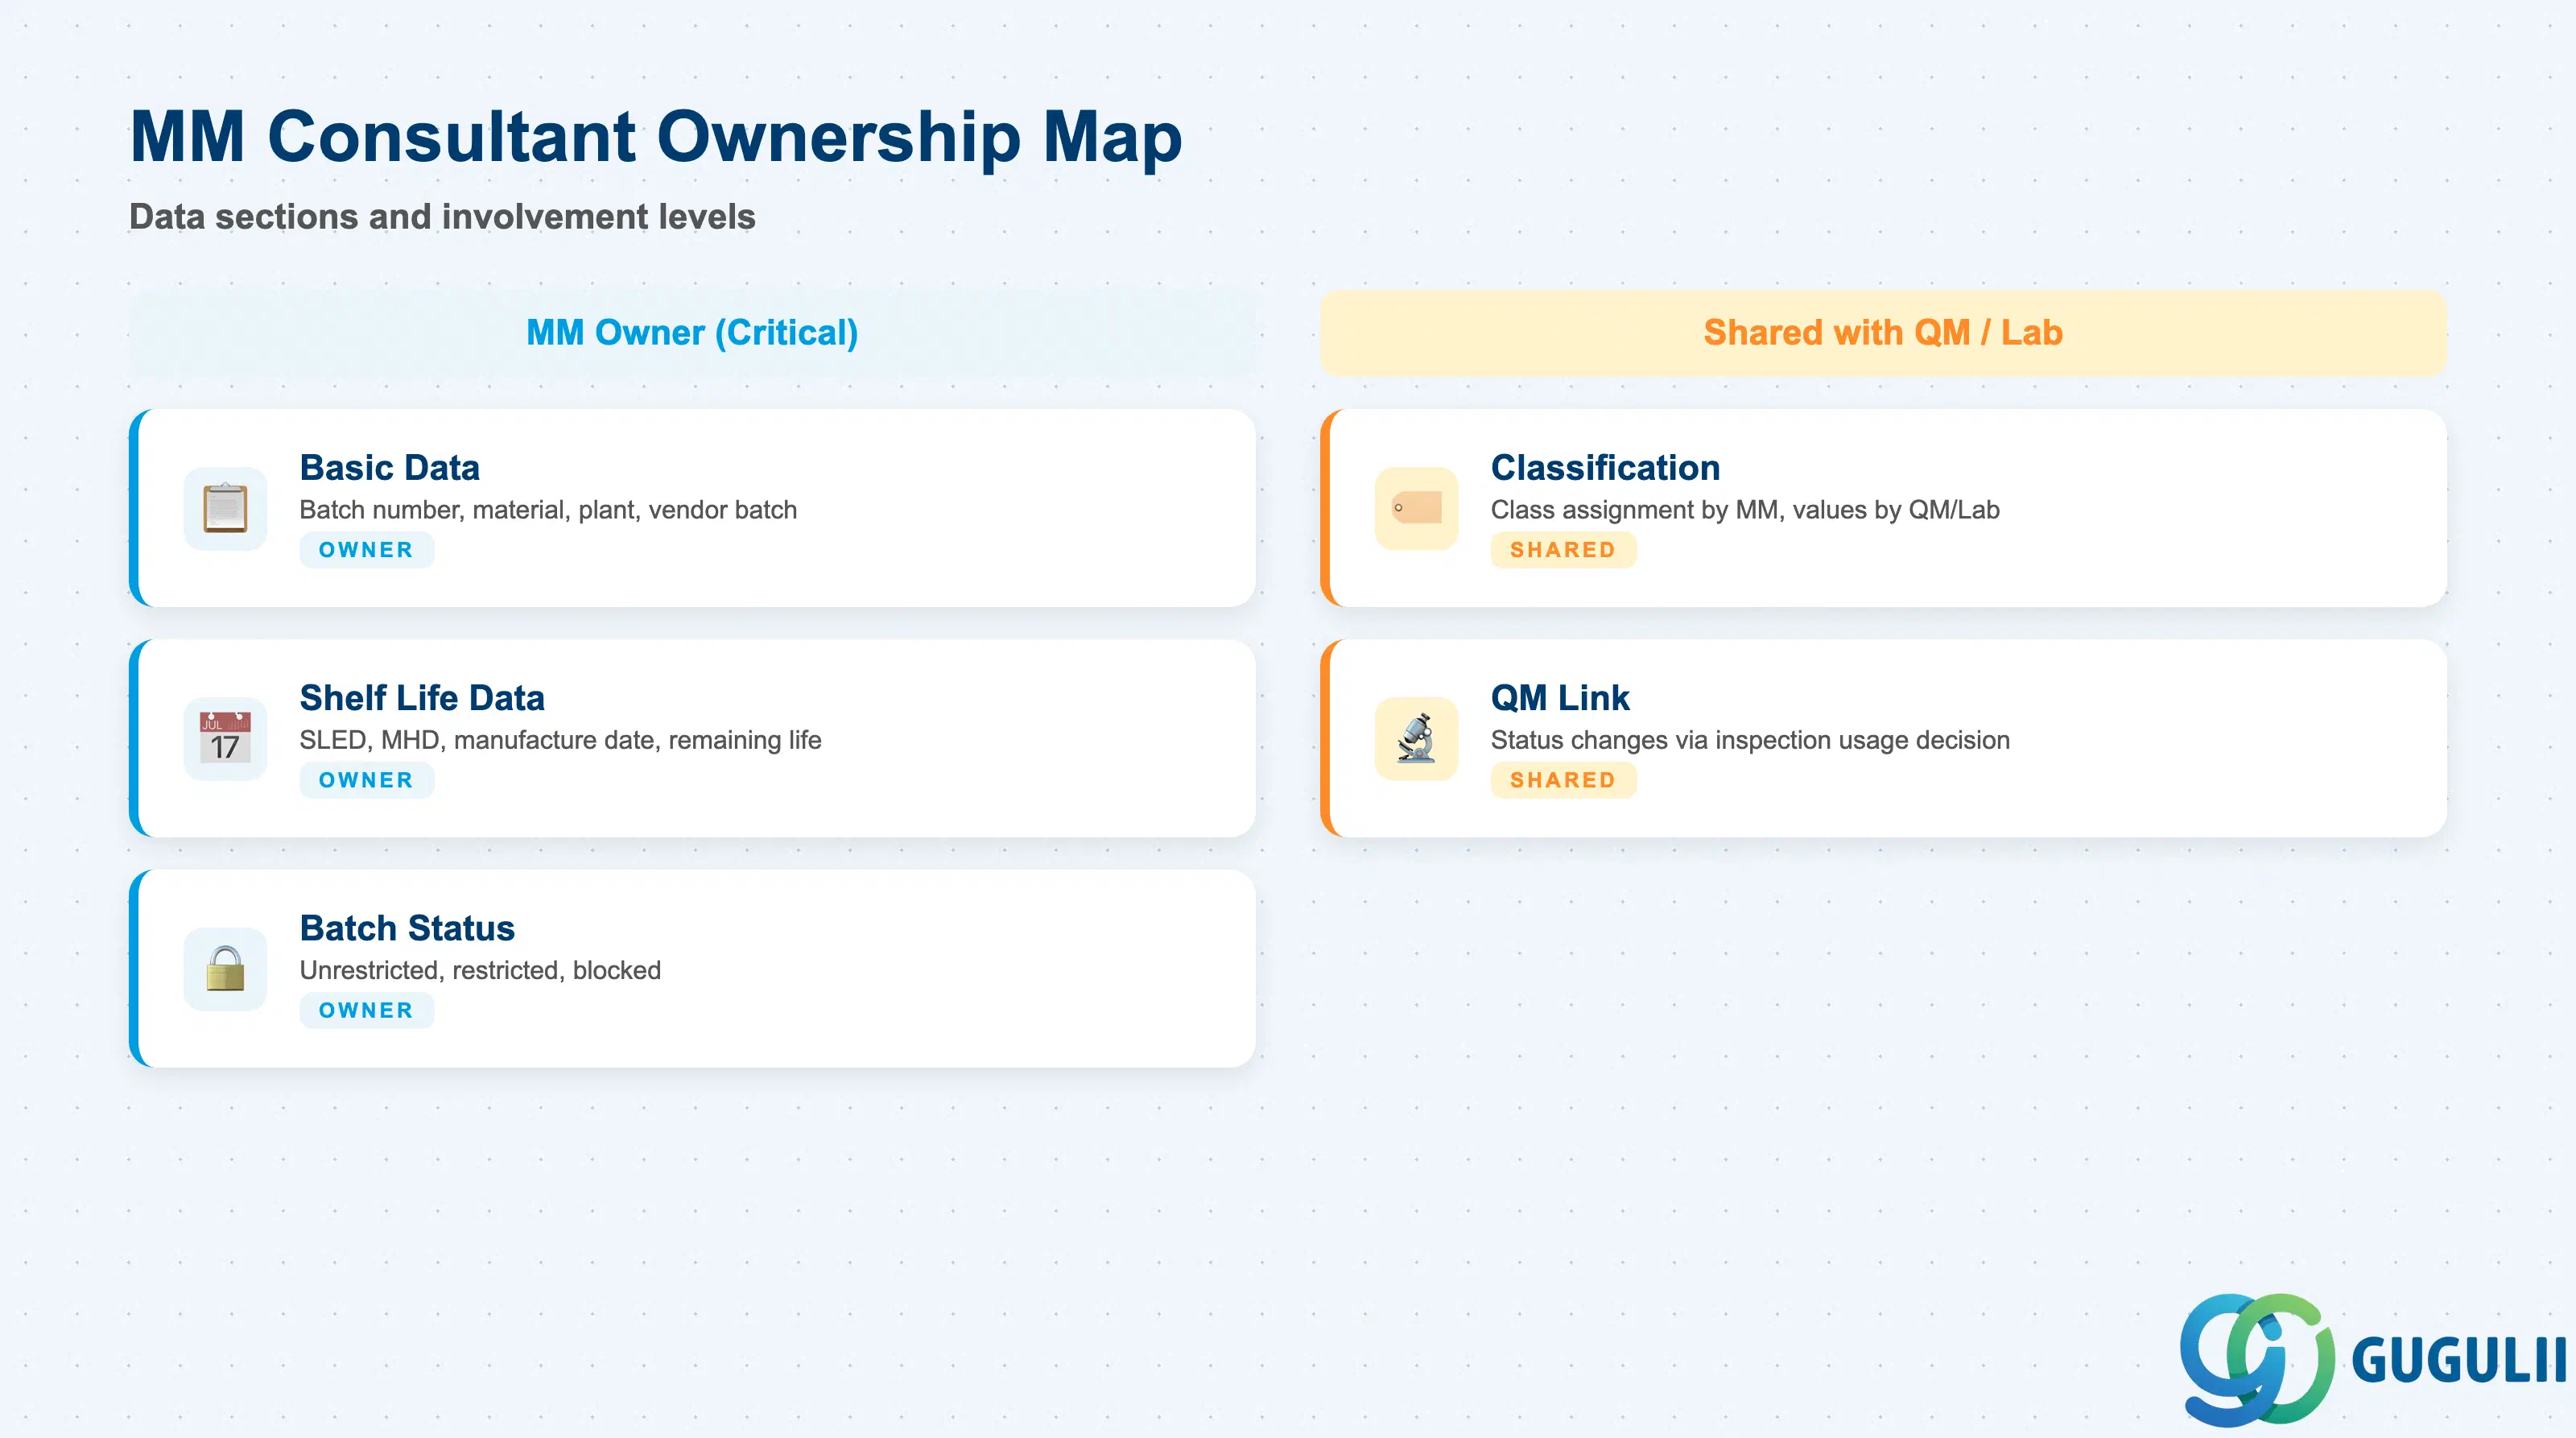
Task: Click 'SLED, MHD, manufacture date, remaining life' text
Action: tap(560, 740)
